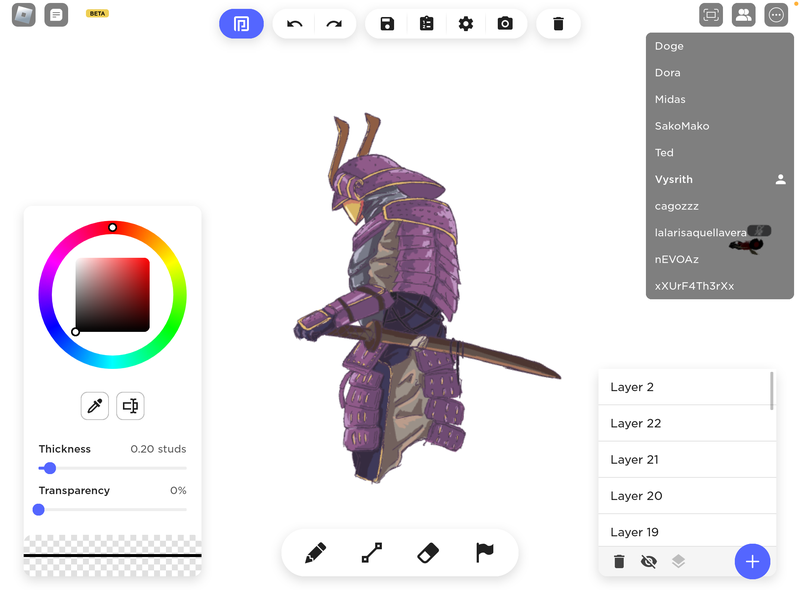Select Layer 22 in layers list
Image resolution: width=800 pixels, height=600 pixels.
685,423
